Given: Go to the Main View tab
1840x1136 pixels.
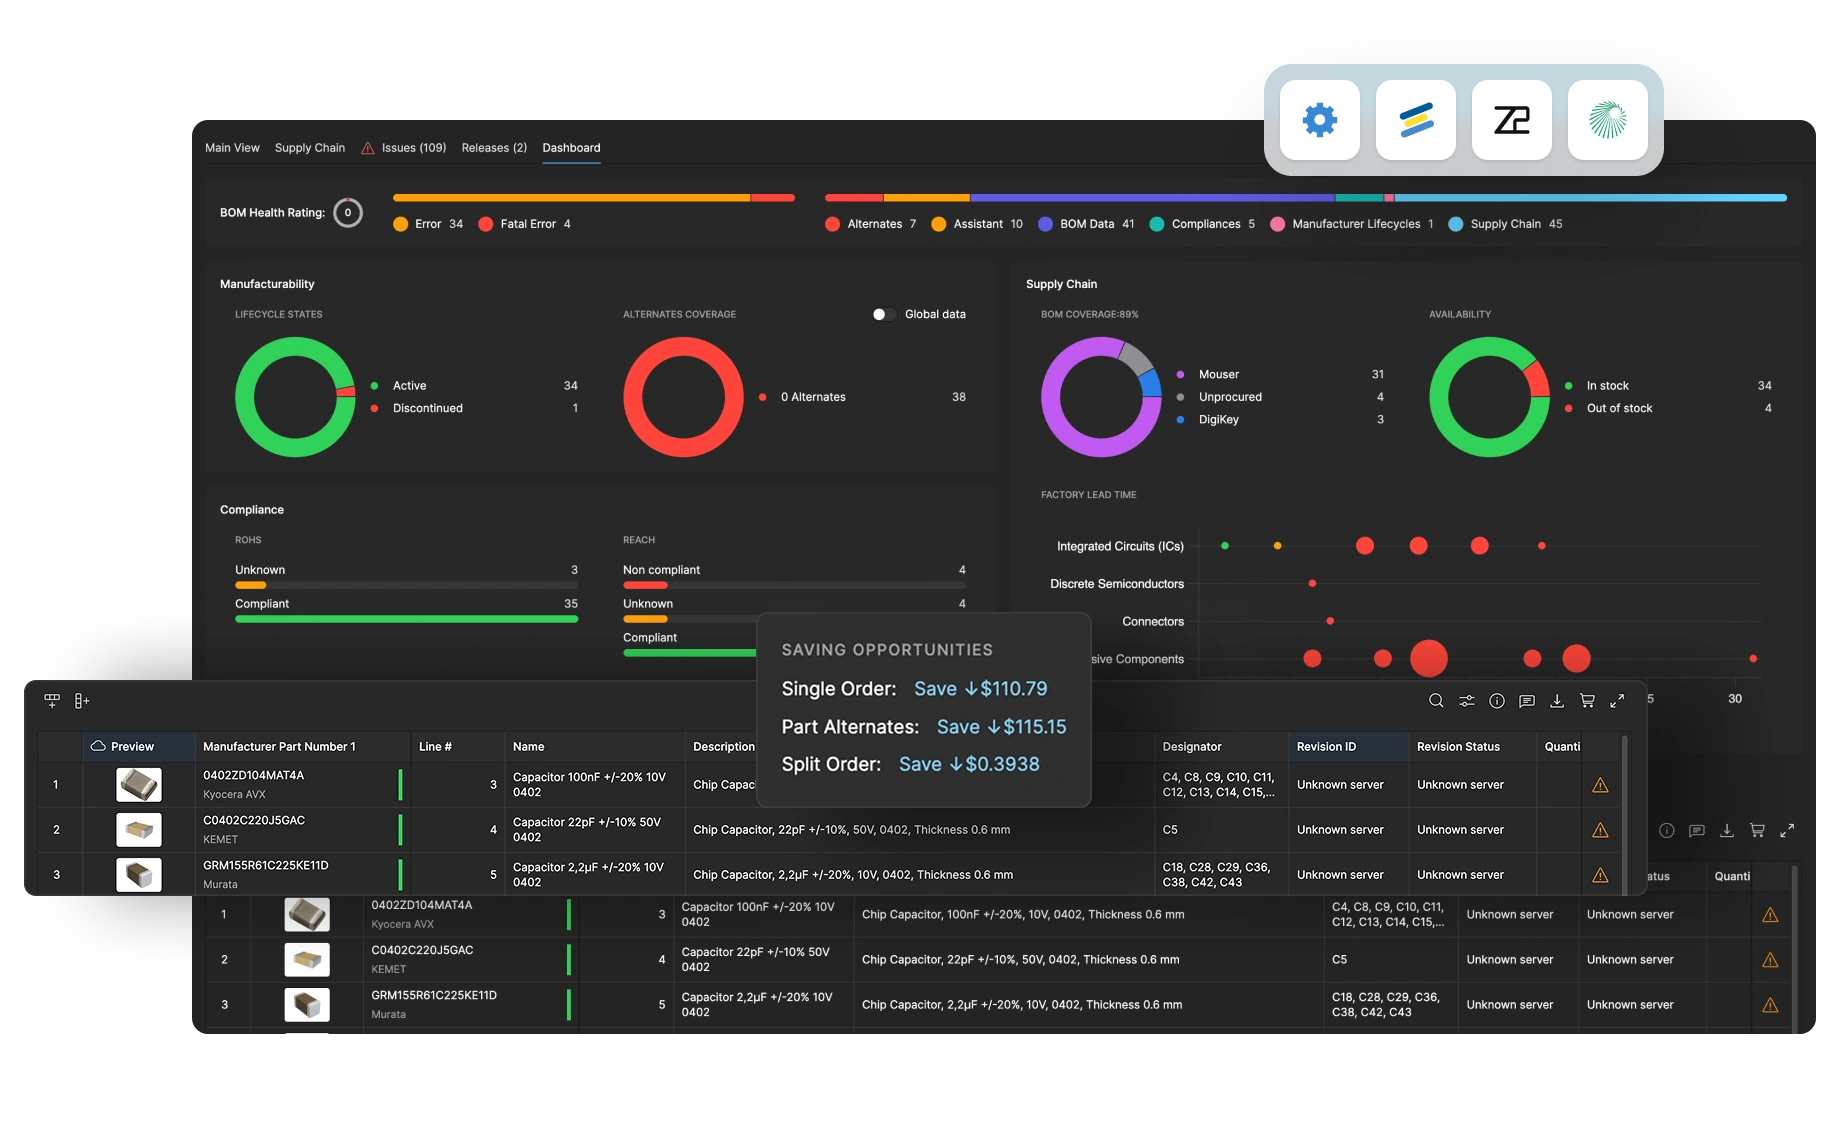Looking at the screenshot, I should click(232, 148).
